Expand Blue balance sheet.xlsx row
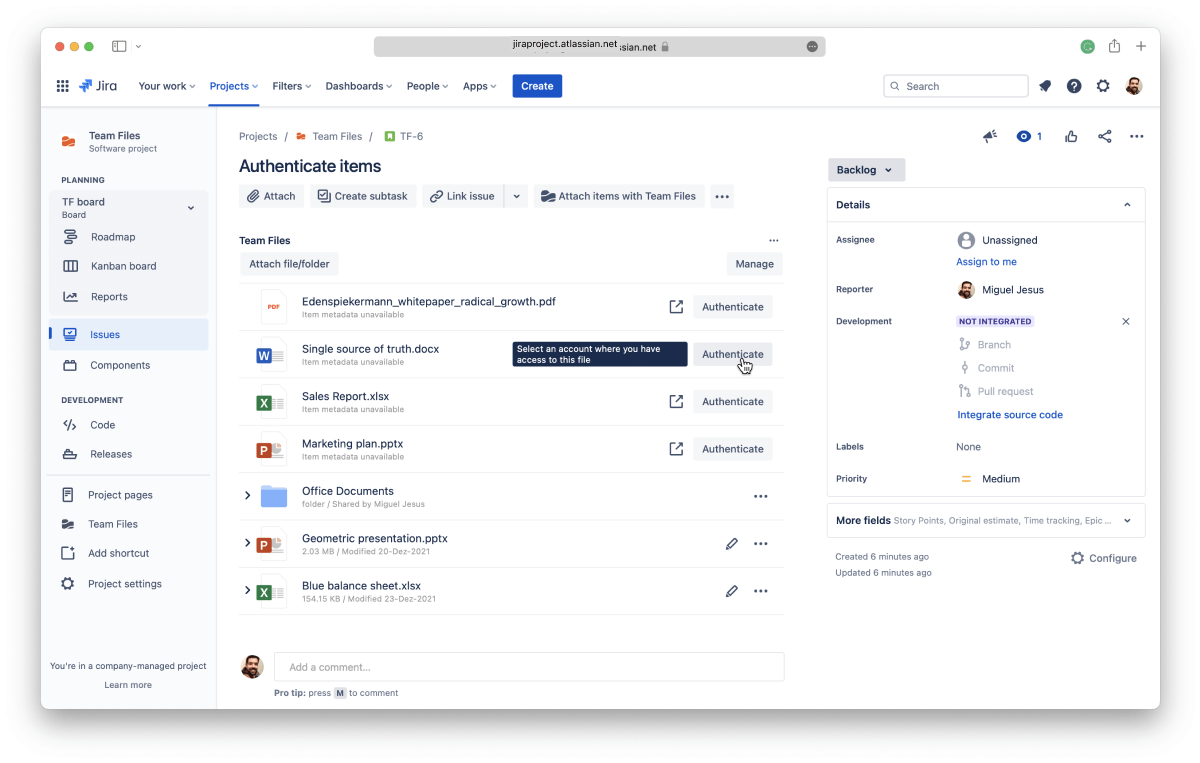The image size is (1200, 763). pos(248,591)
